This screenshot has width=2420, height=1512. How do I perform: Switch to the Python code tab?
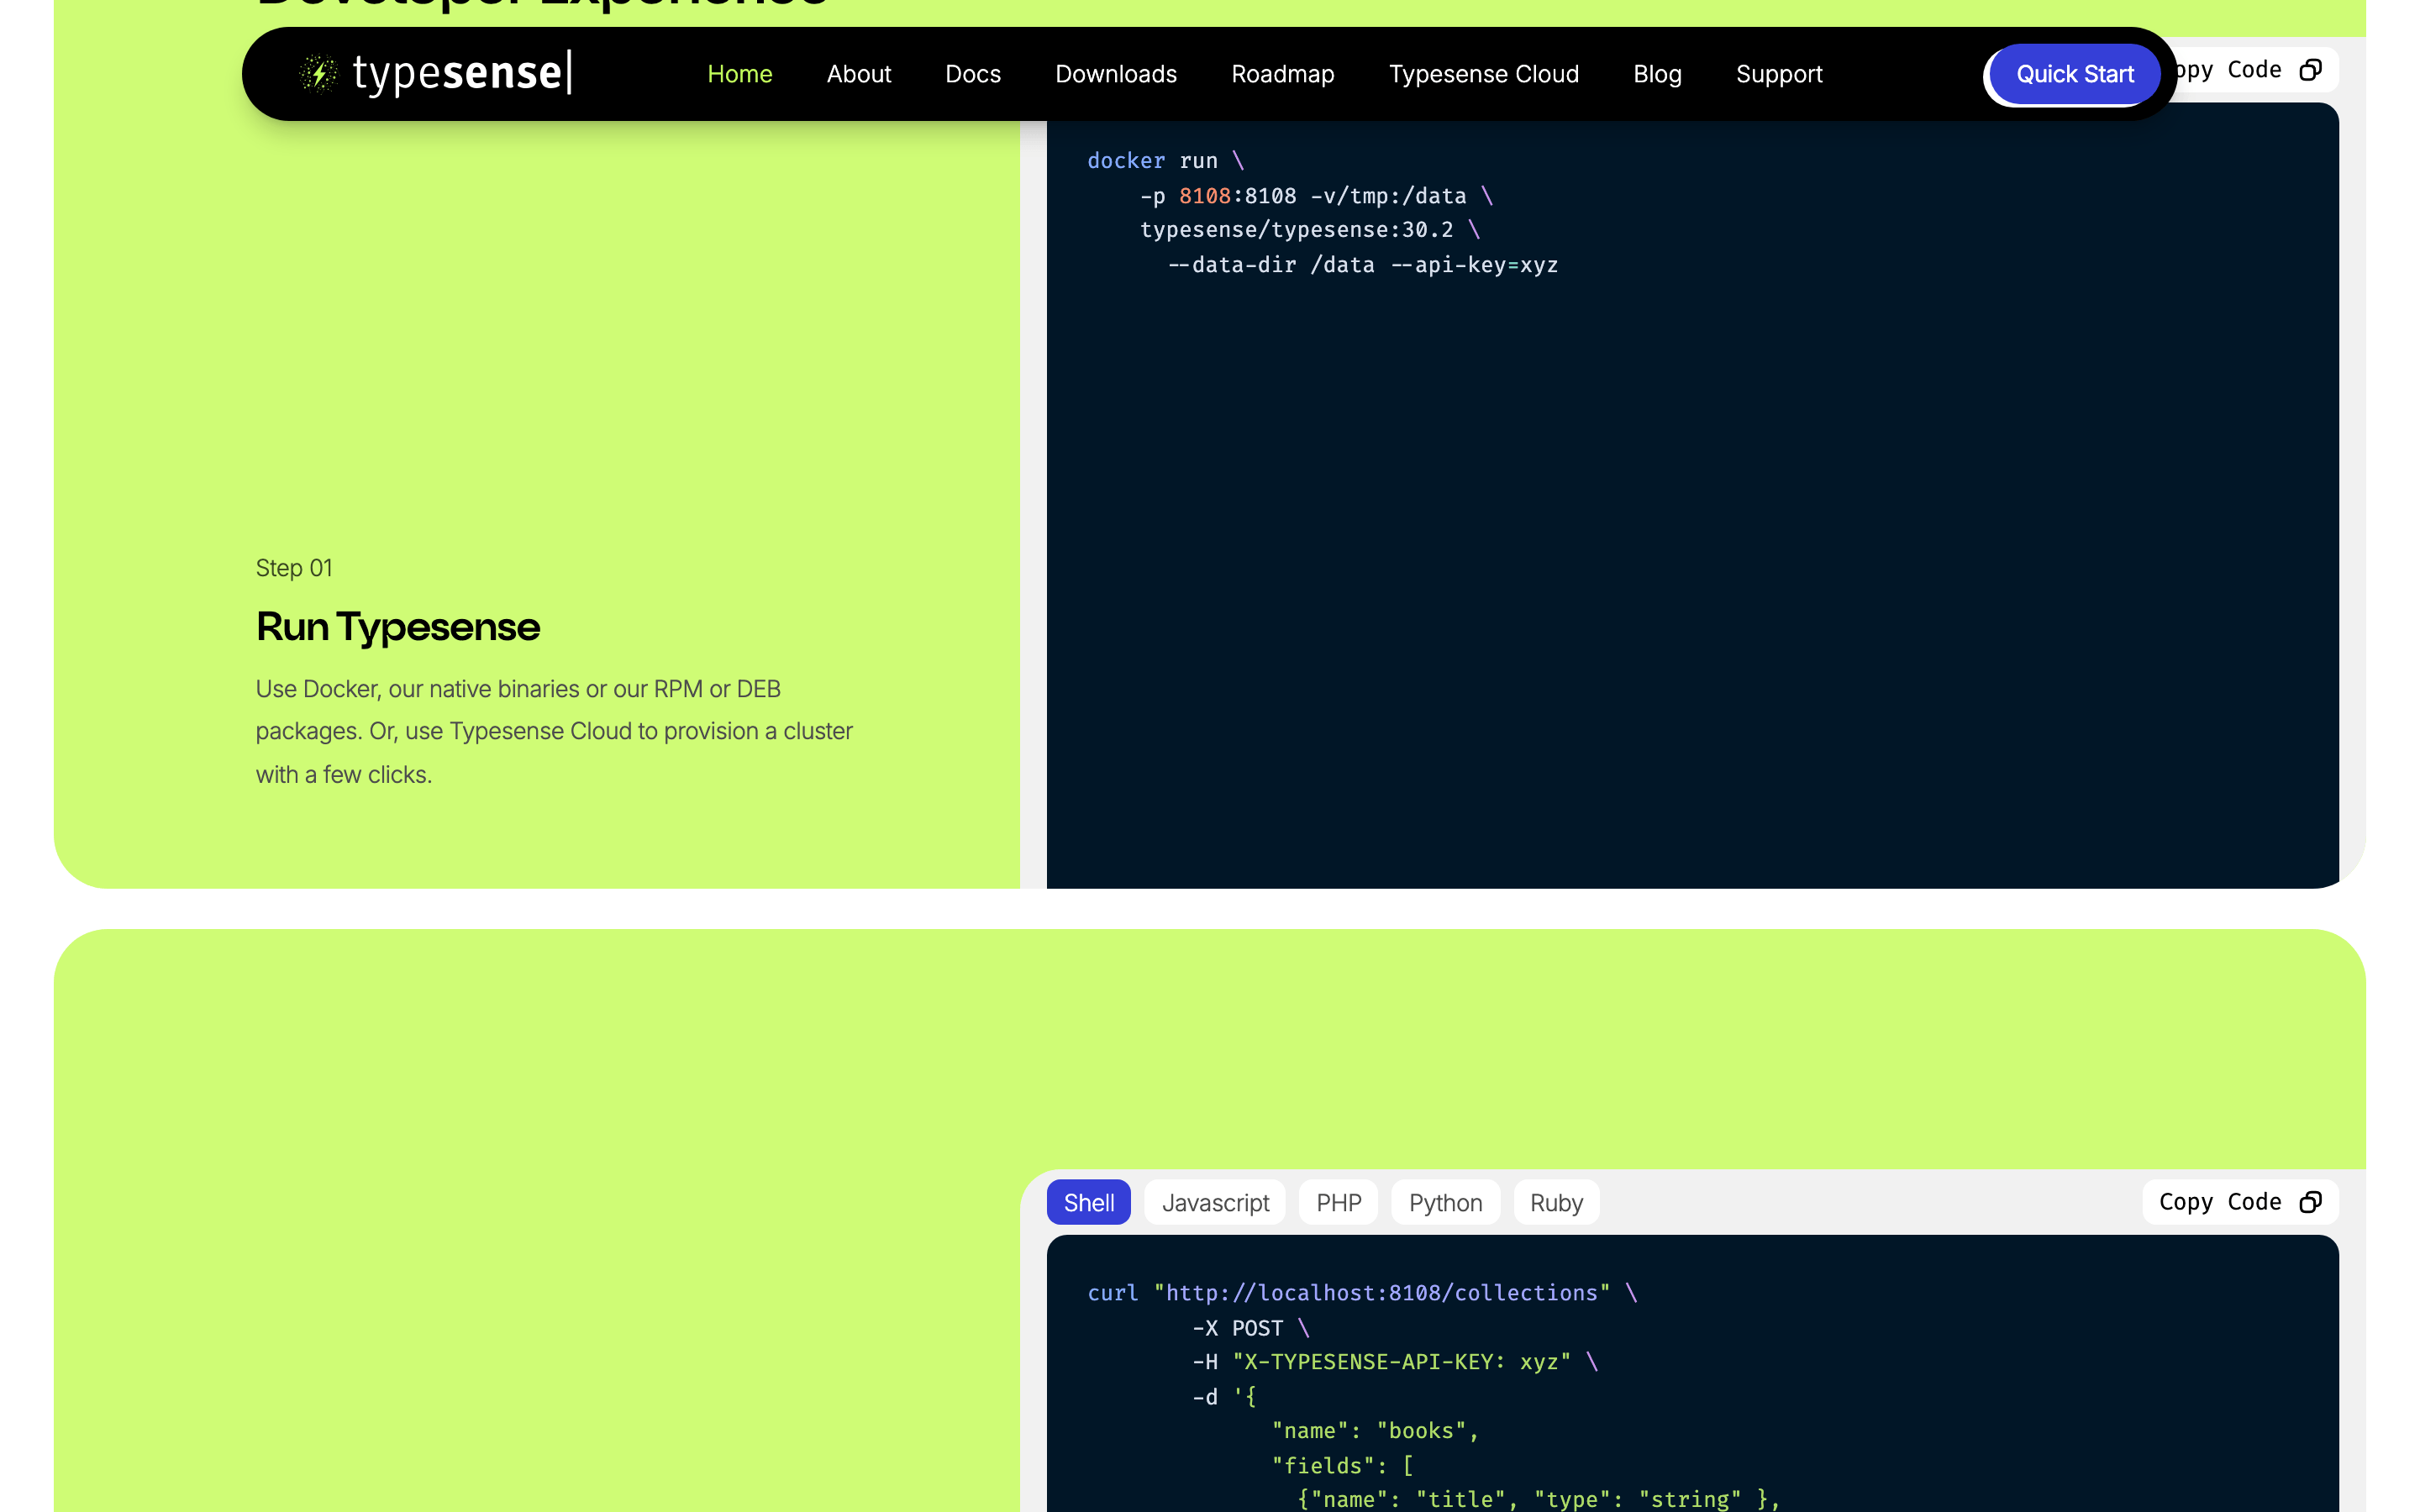[x=1445, y=1202]
